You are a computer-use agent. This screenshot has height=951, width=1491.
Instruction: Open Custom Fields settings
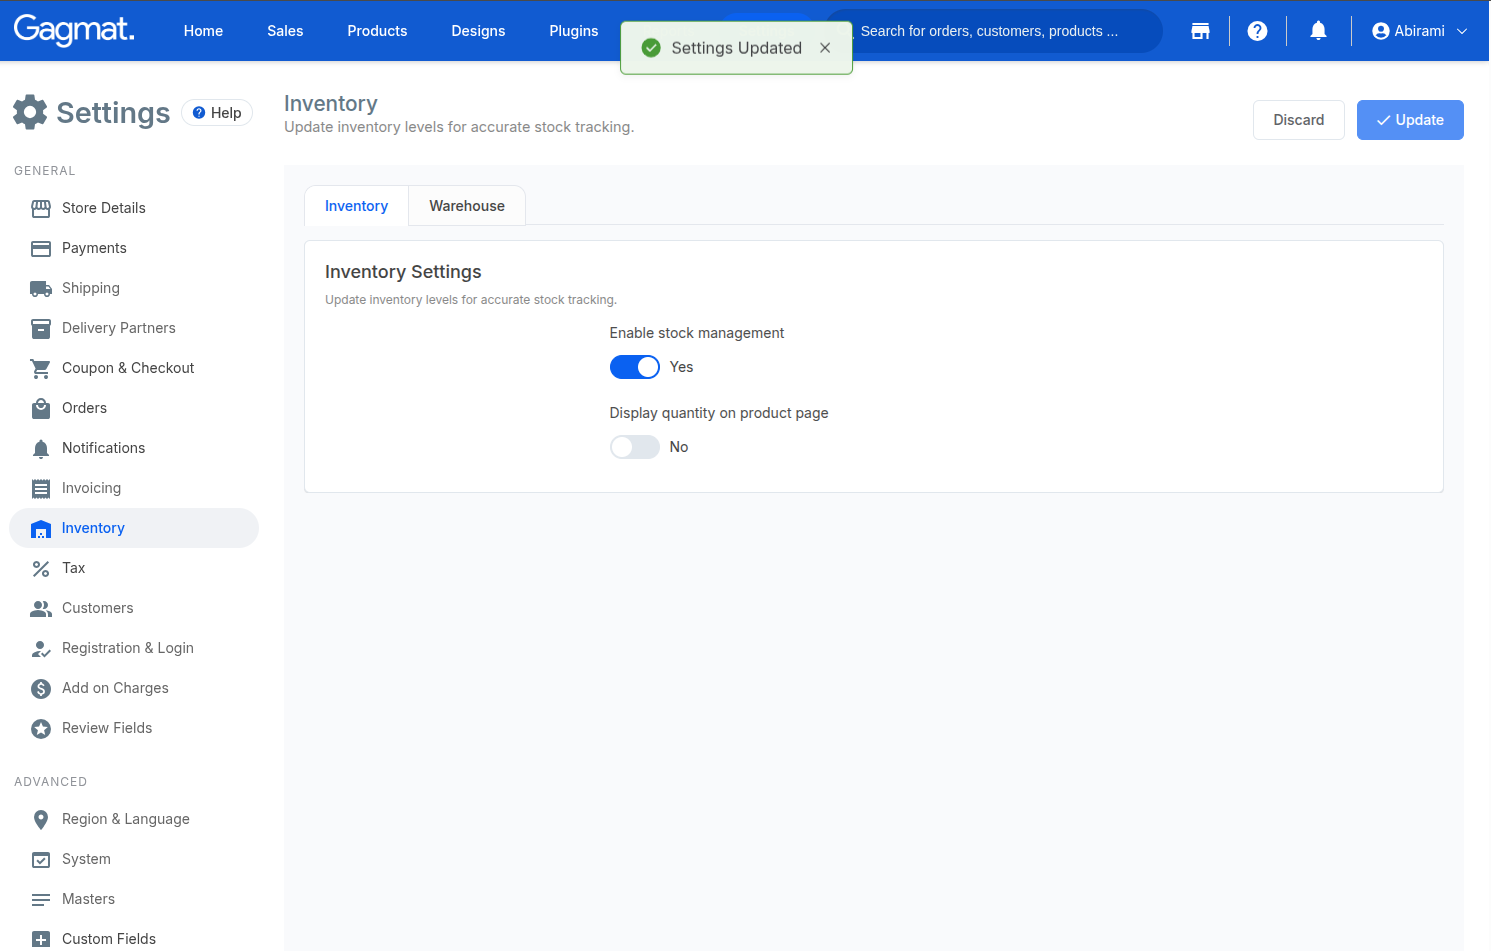[134, 939]
